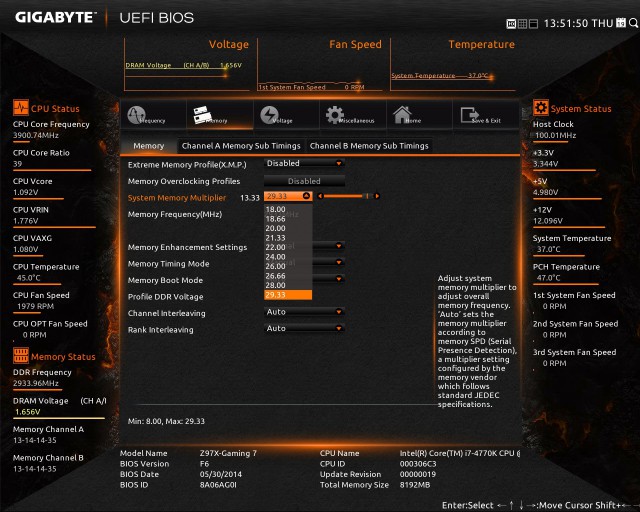Screen dimensions: 640x512
Task: Choose highlighted 29.33 in the multiplier list
Action: click(x=288, y=295)
